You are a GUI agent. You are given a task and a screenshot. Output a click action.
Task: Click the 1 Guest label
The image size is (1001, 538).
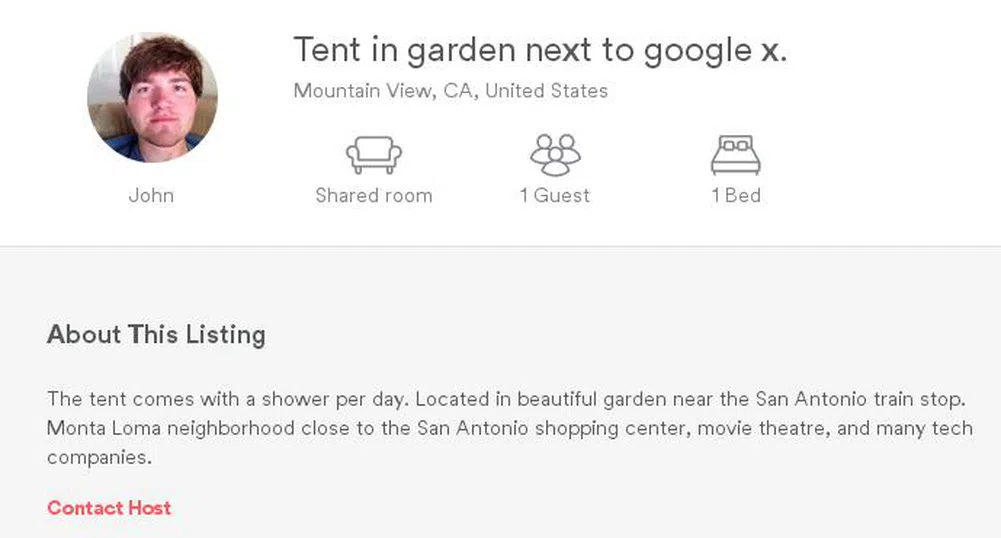click(555, 196)
